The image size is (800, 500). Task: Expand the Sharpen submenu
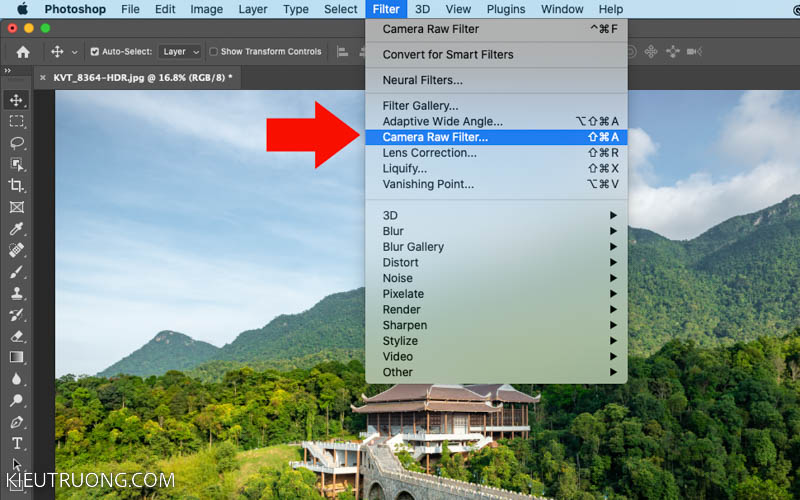(496, 326)
